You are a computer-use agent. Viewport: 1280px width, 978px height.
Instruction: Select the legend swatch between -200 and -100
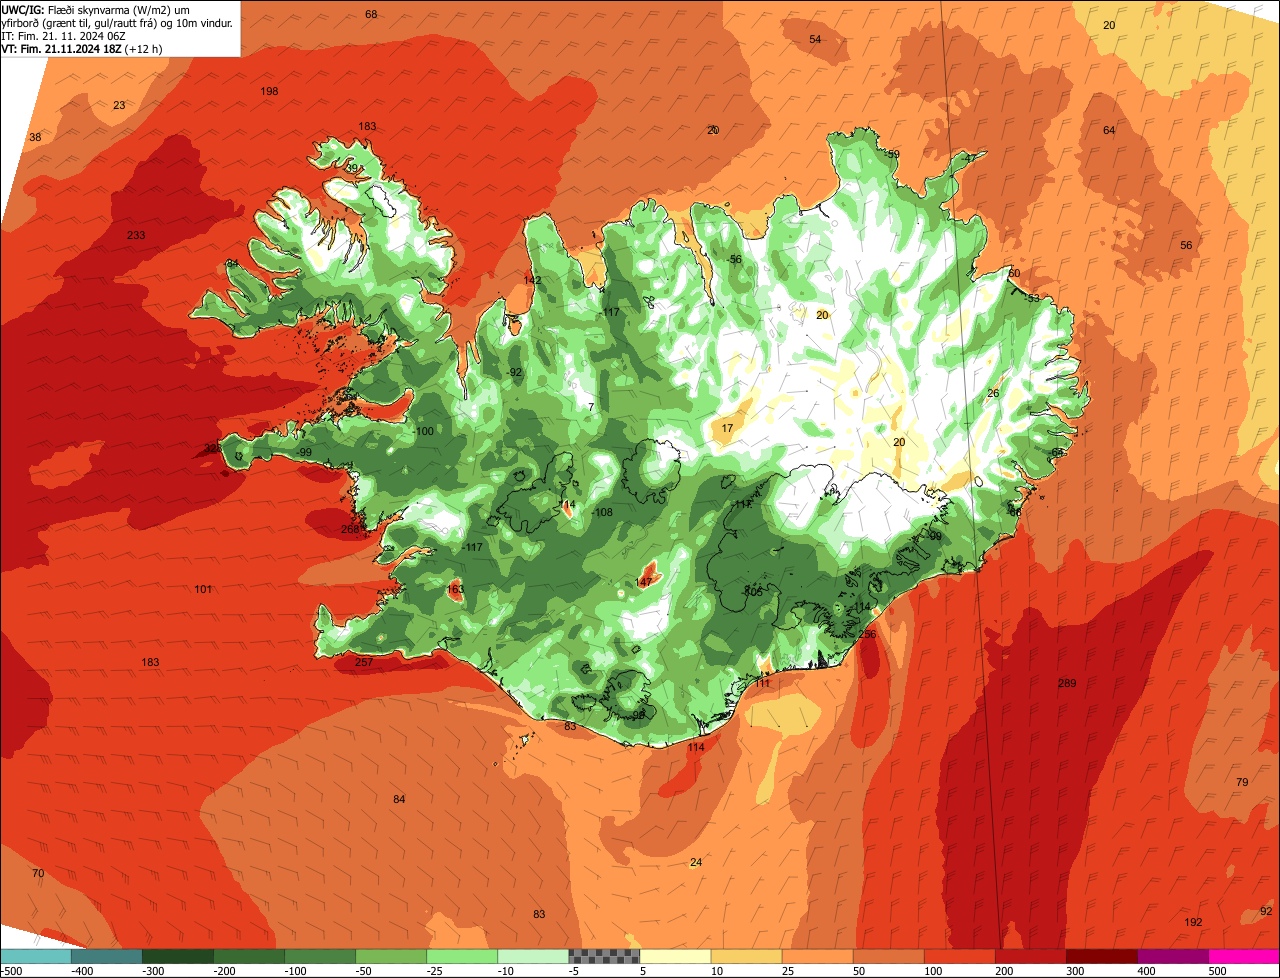(x=249, y=956)
